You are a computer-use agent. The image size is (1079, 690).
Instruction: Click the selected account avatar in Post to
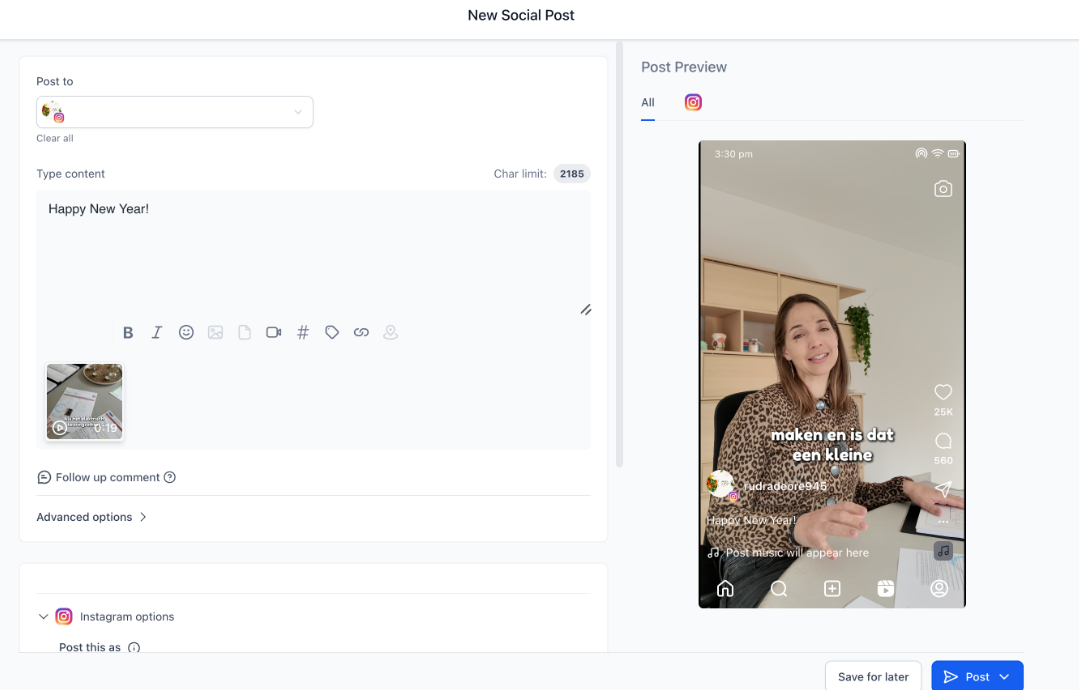coord(53,111)
